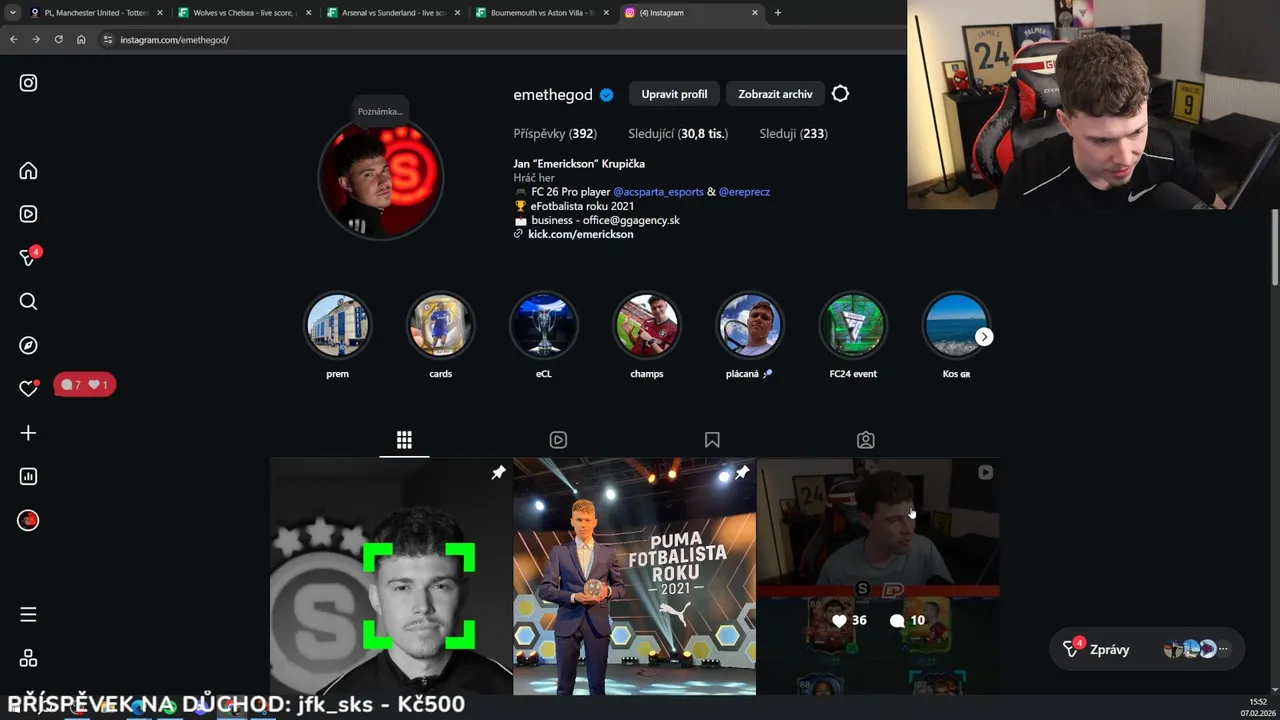
Task: Switch to the Saved bookmark tab
Action: [712, 440]
